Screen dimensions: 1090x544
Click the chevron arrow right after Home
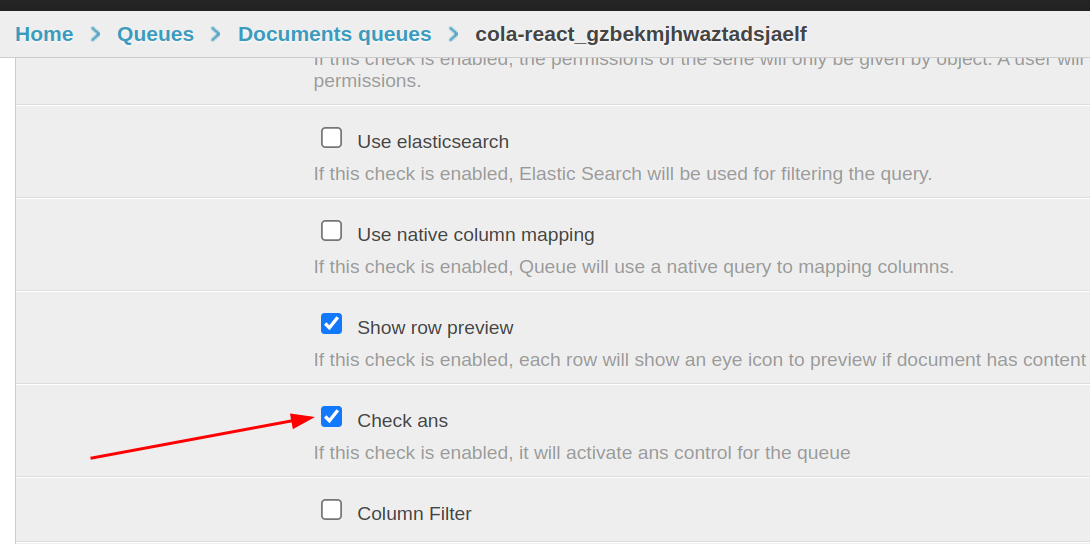point(96,34)
